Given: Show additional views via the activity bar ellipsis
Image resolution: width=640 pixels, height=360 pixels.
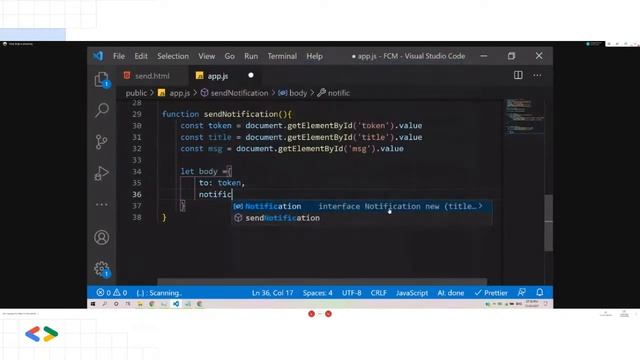Looking at the screenshot, I should pos(102,204).
